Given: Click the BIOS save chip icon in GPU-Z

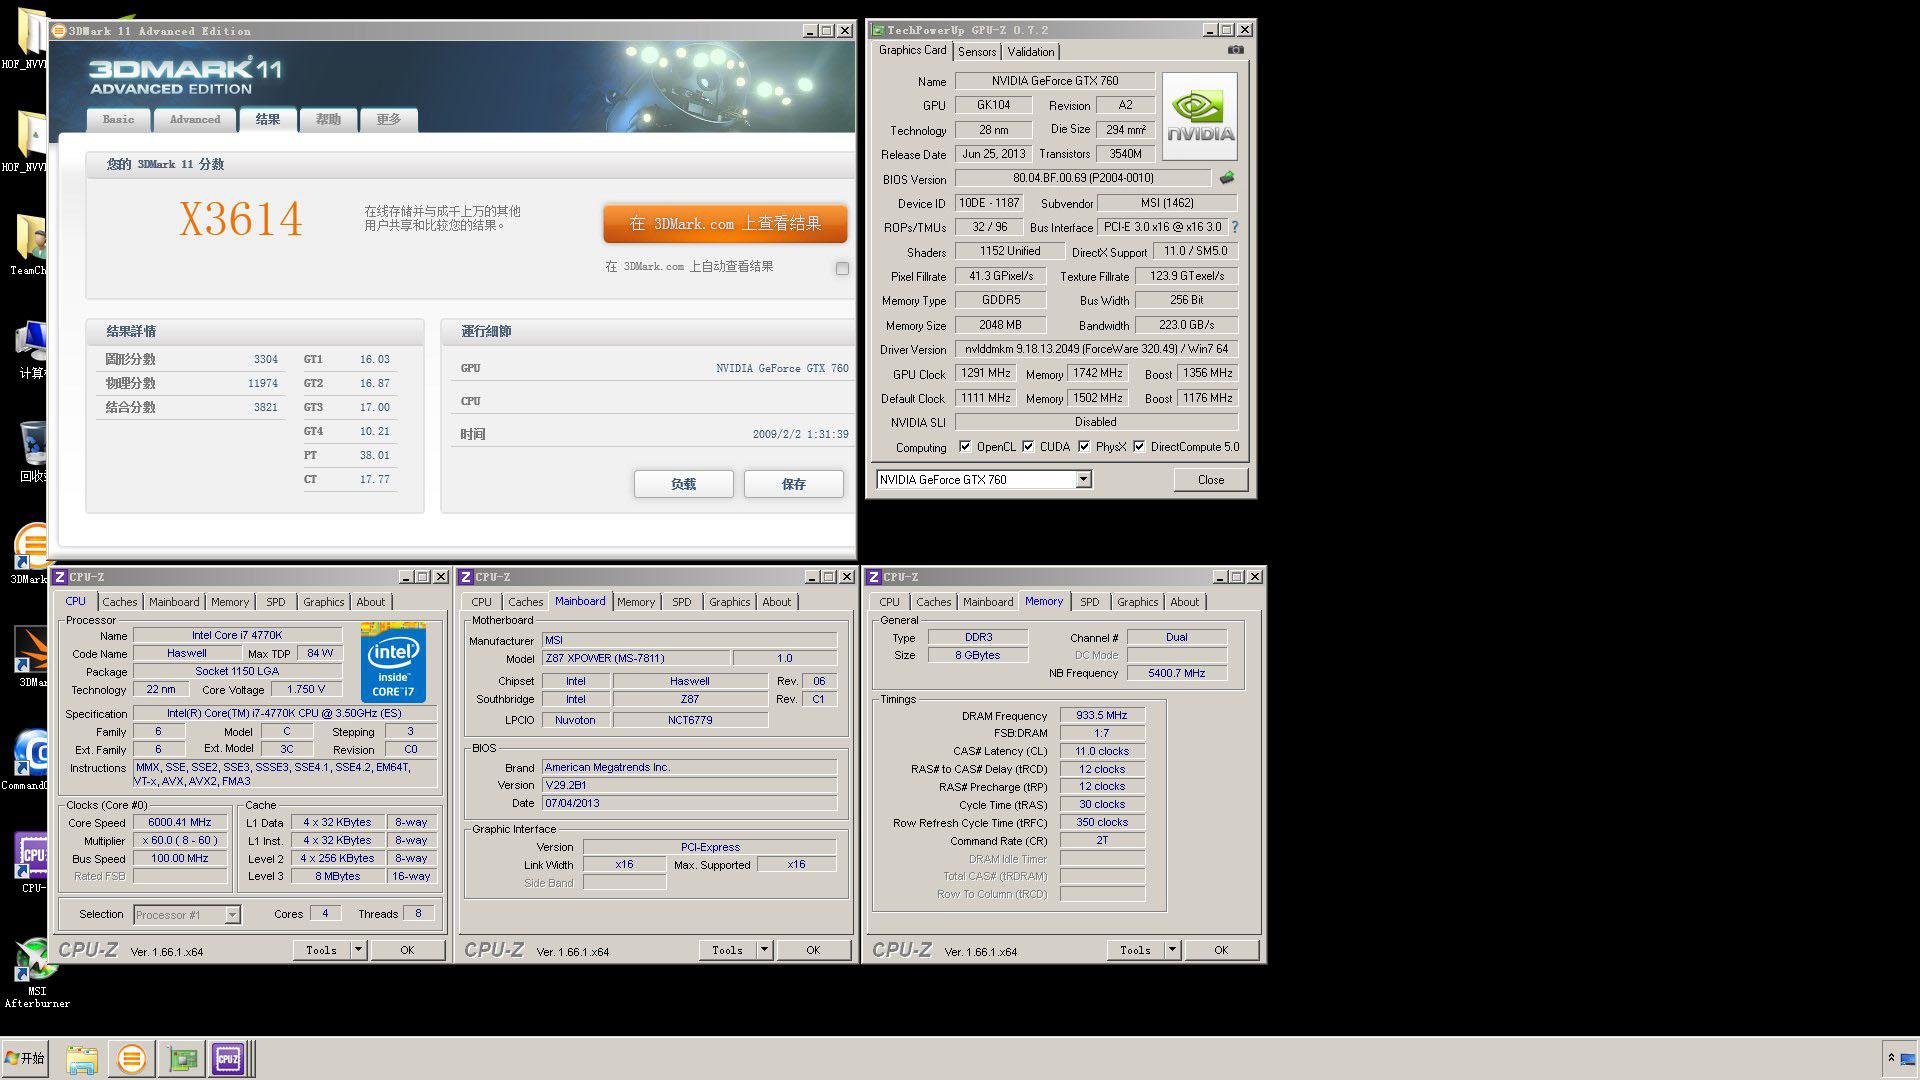Looking at the screenshot, I should [1226, 178].
